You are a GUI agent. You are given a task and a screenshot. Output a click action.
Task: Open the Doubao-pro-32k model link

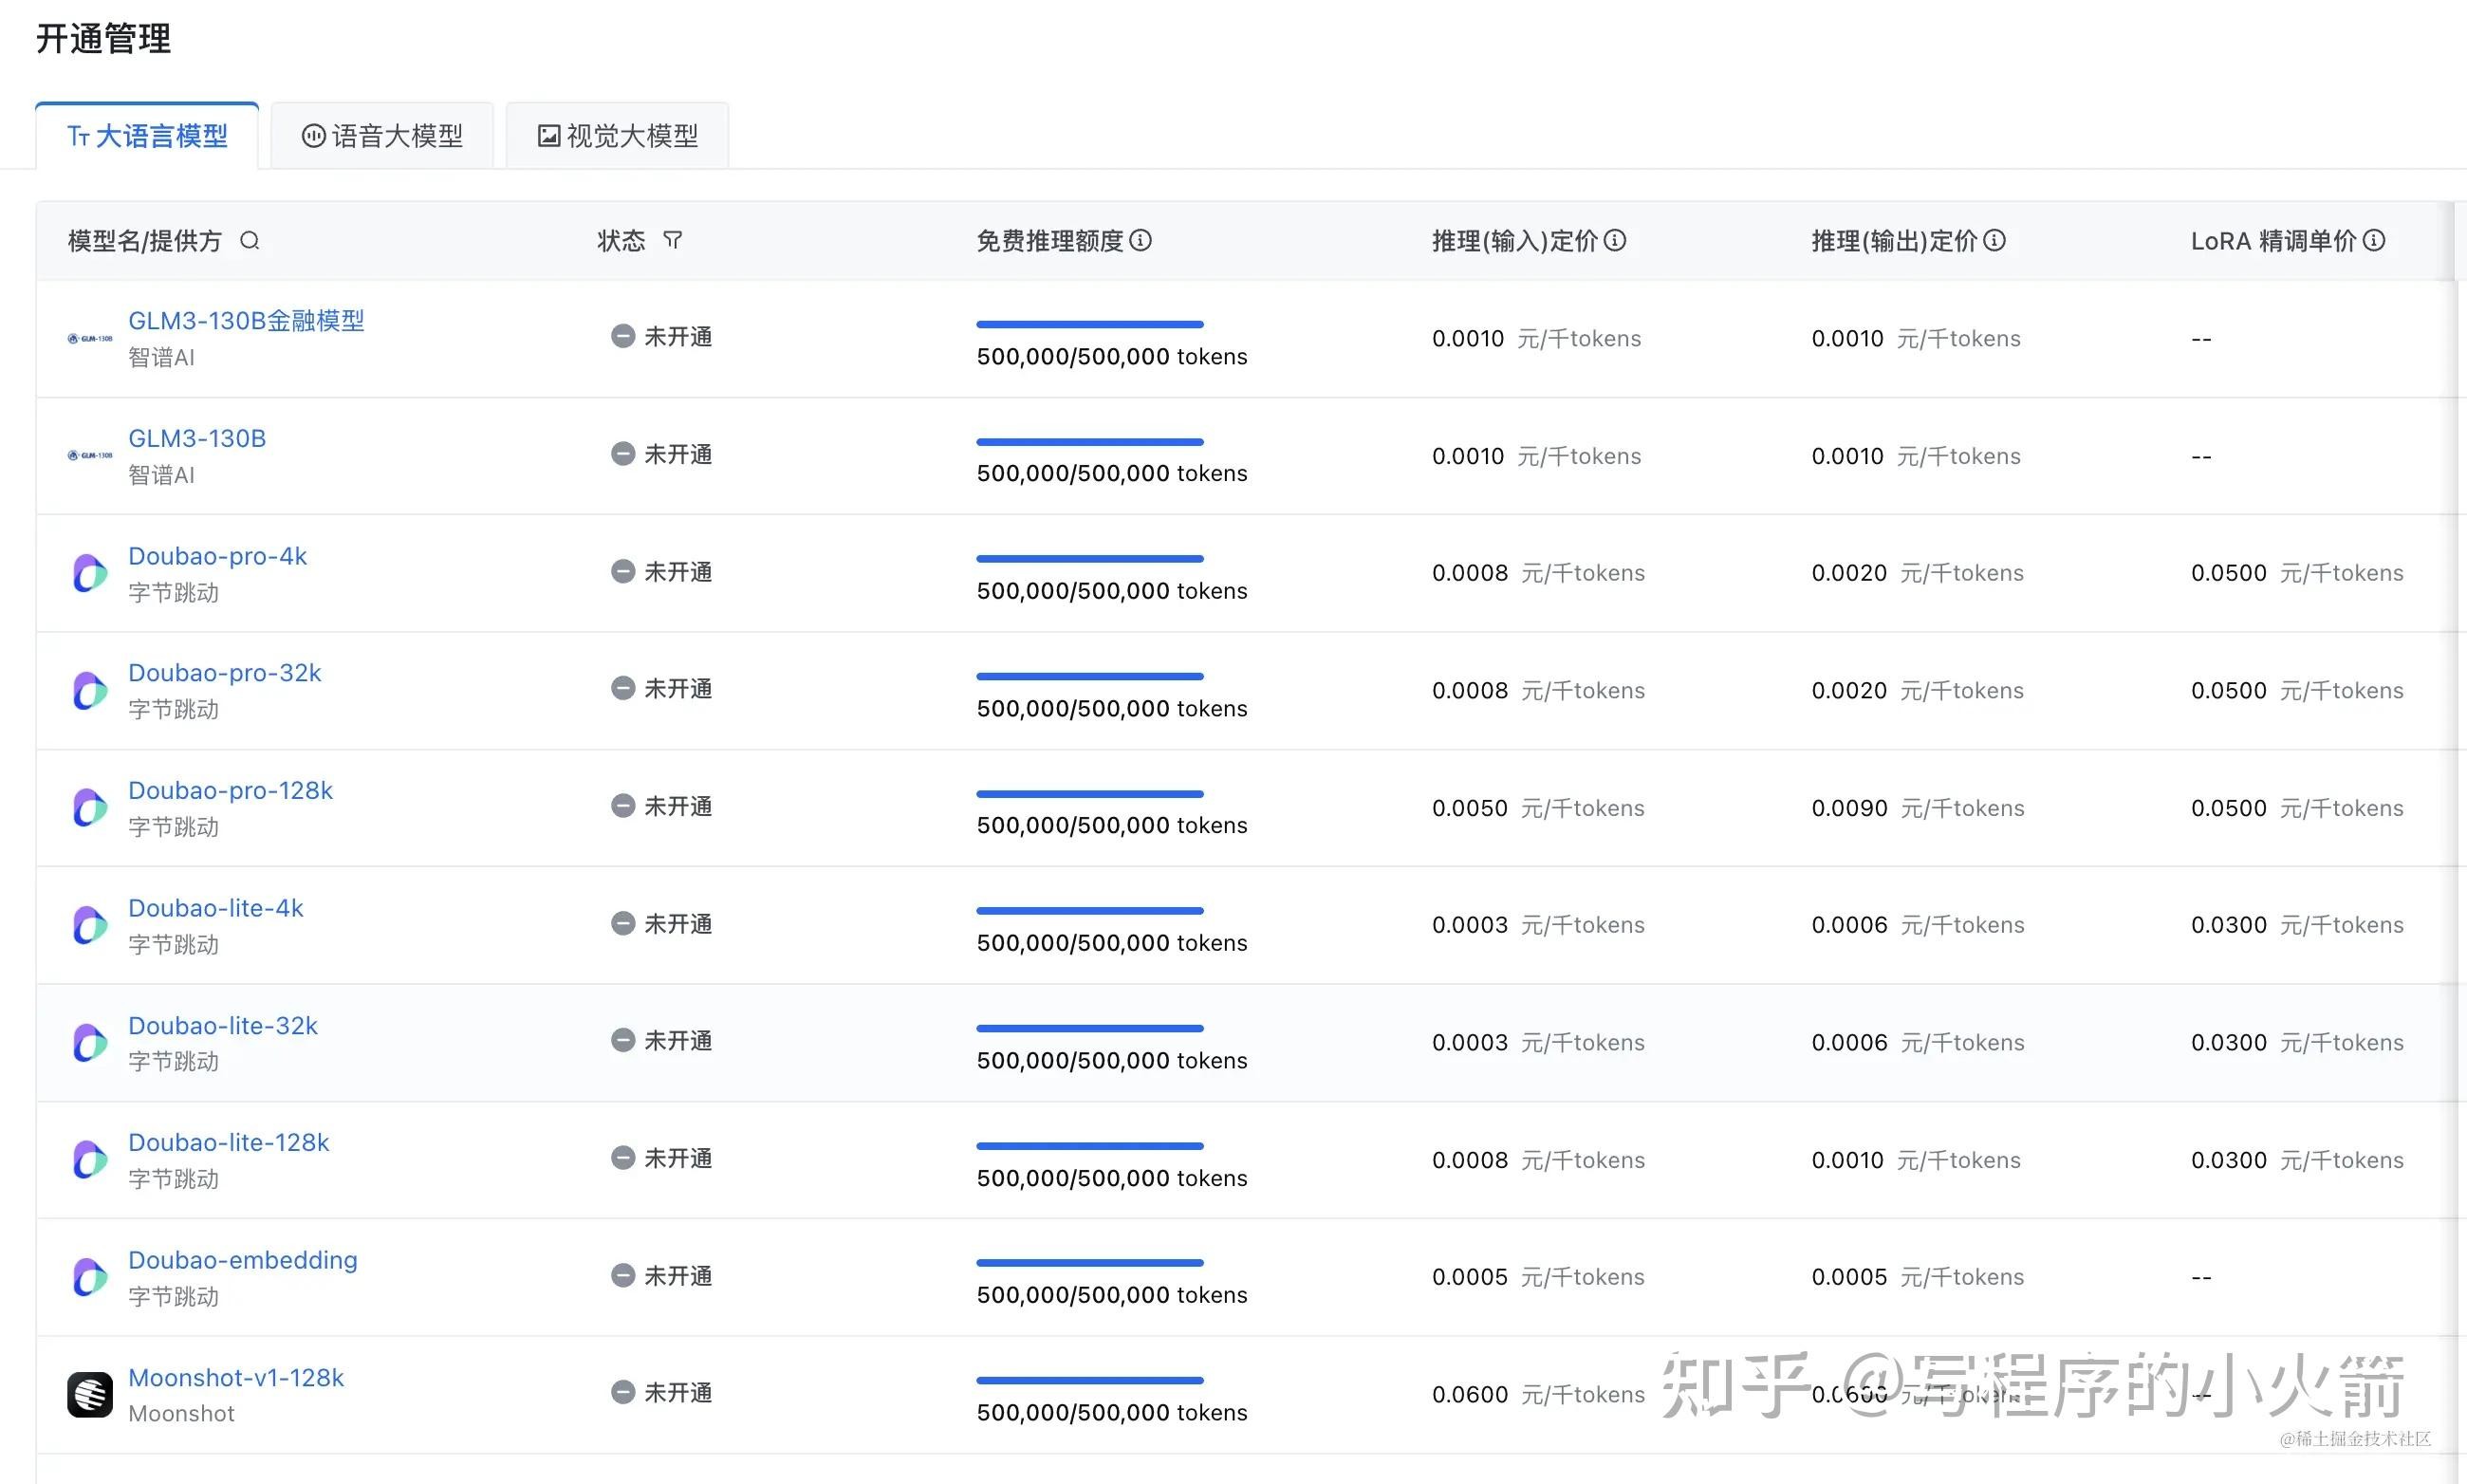[x=225, y=673]
